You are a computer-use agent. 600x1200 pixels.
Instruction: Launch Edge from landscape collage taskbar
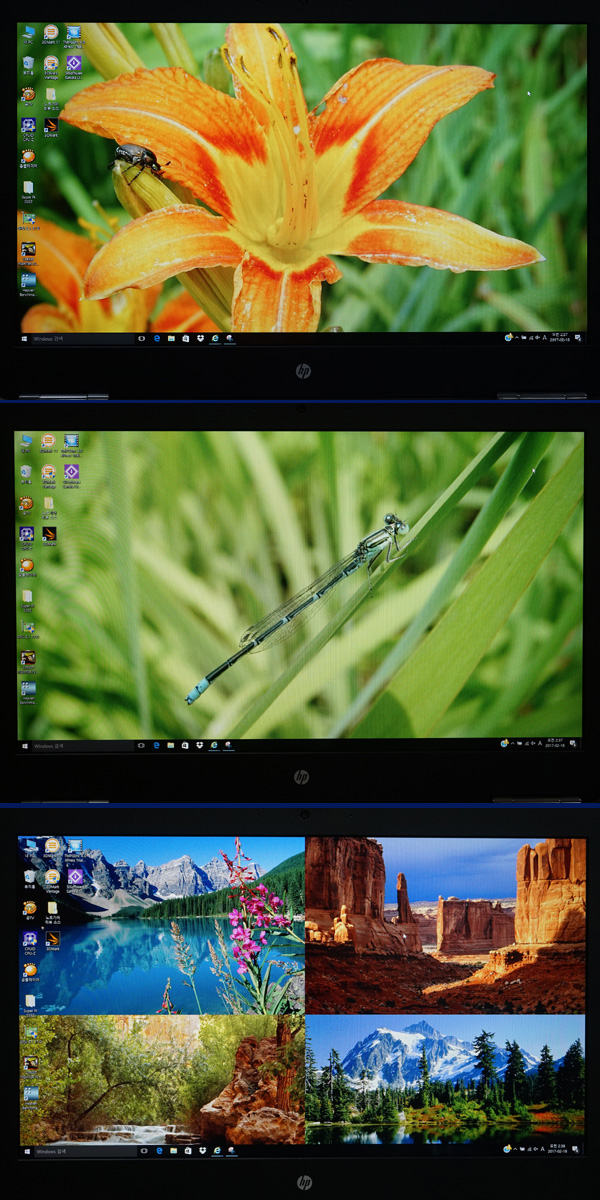tap(159, 1151)
